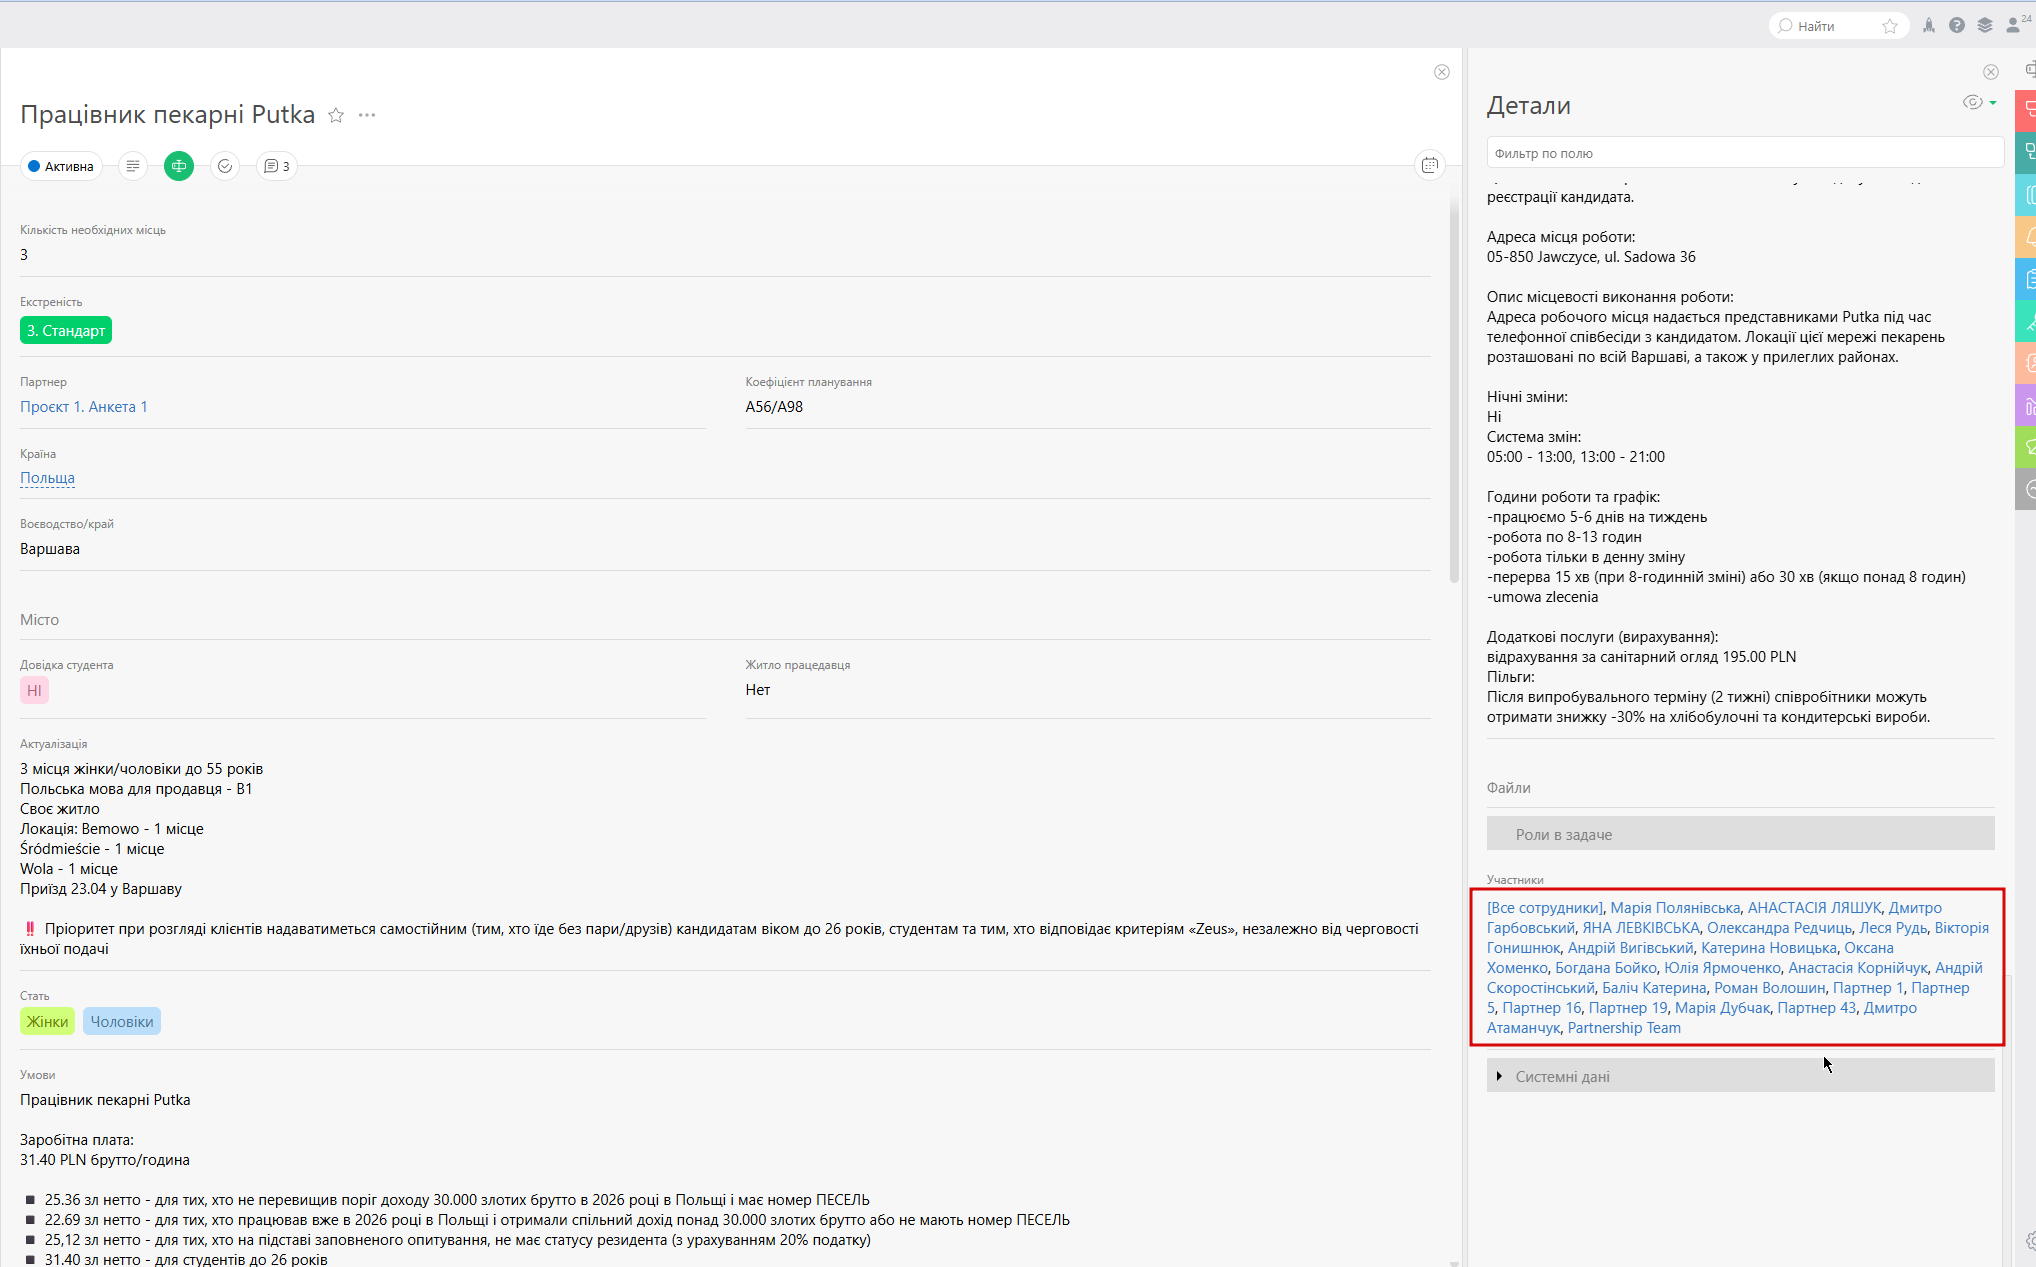Screen dimensions: 2036x1267
Task: Focus the Фильтр по полю input field
Action: [x=1744, y=153]
